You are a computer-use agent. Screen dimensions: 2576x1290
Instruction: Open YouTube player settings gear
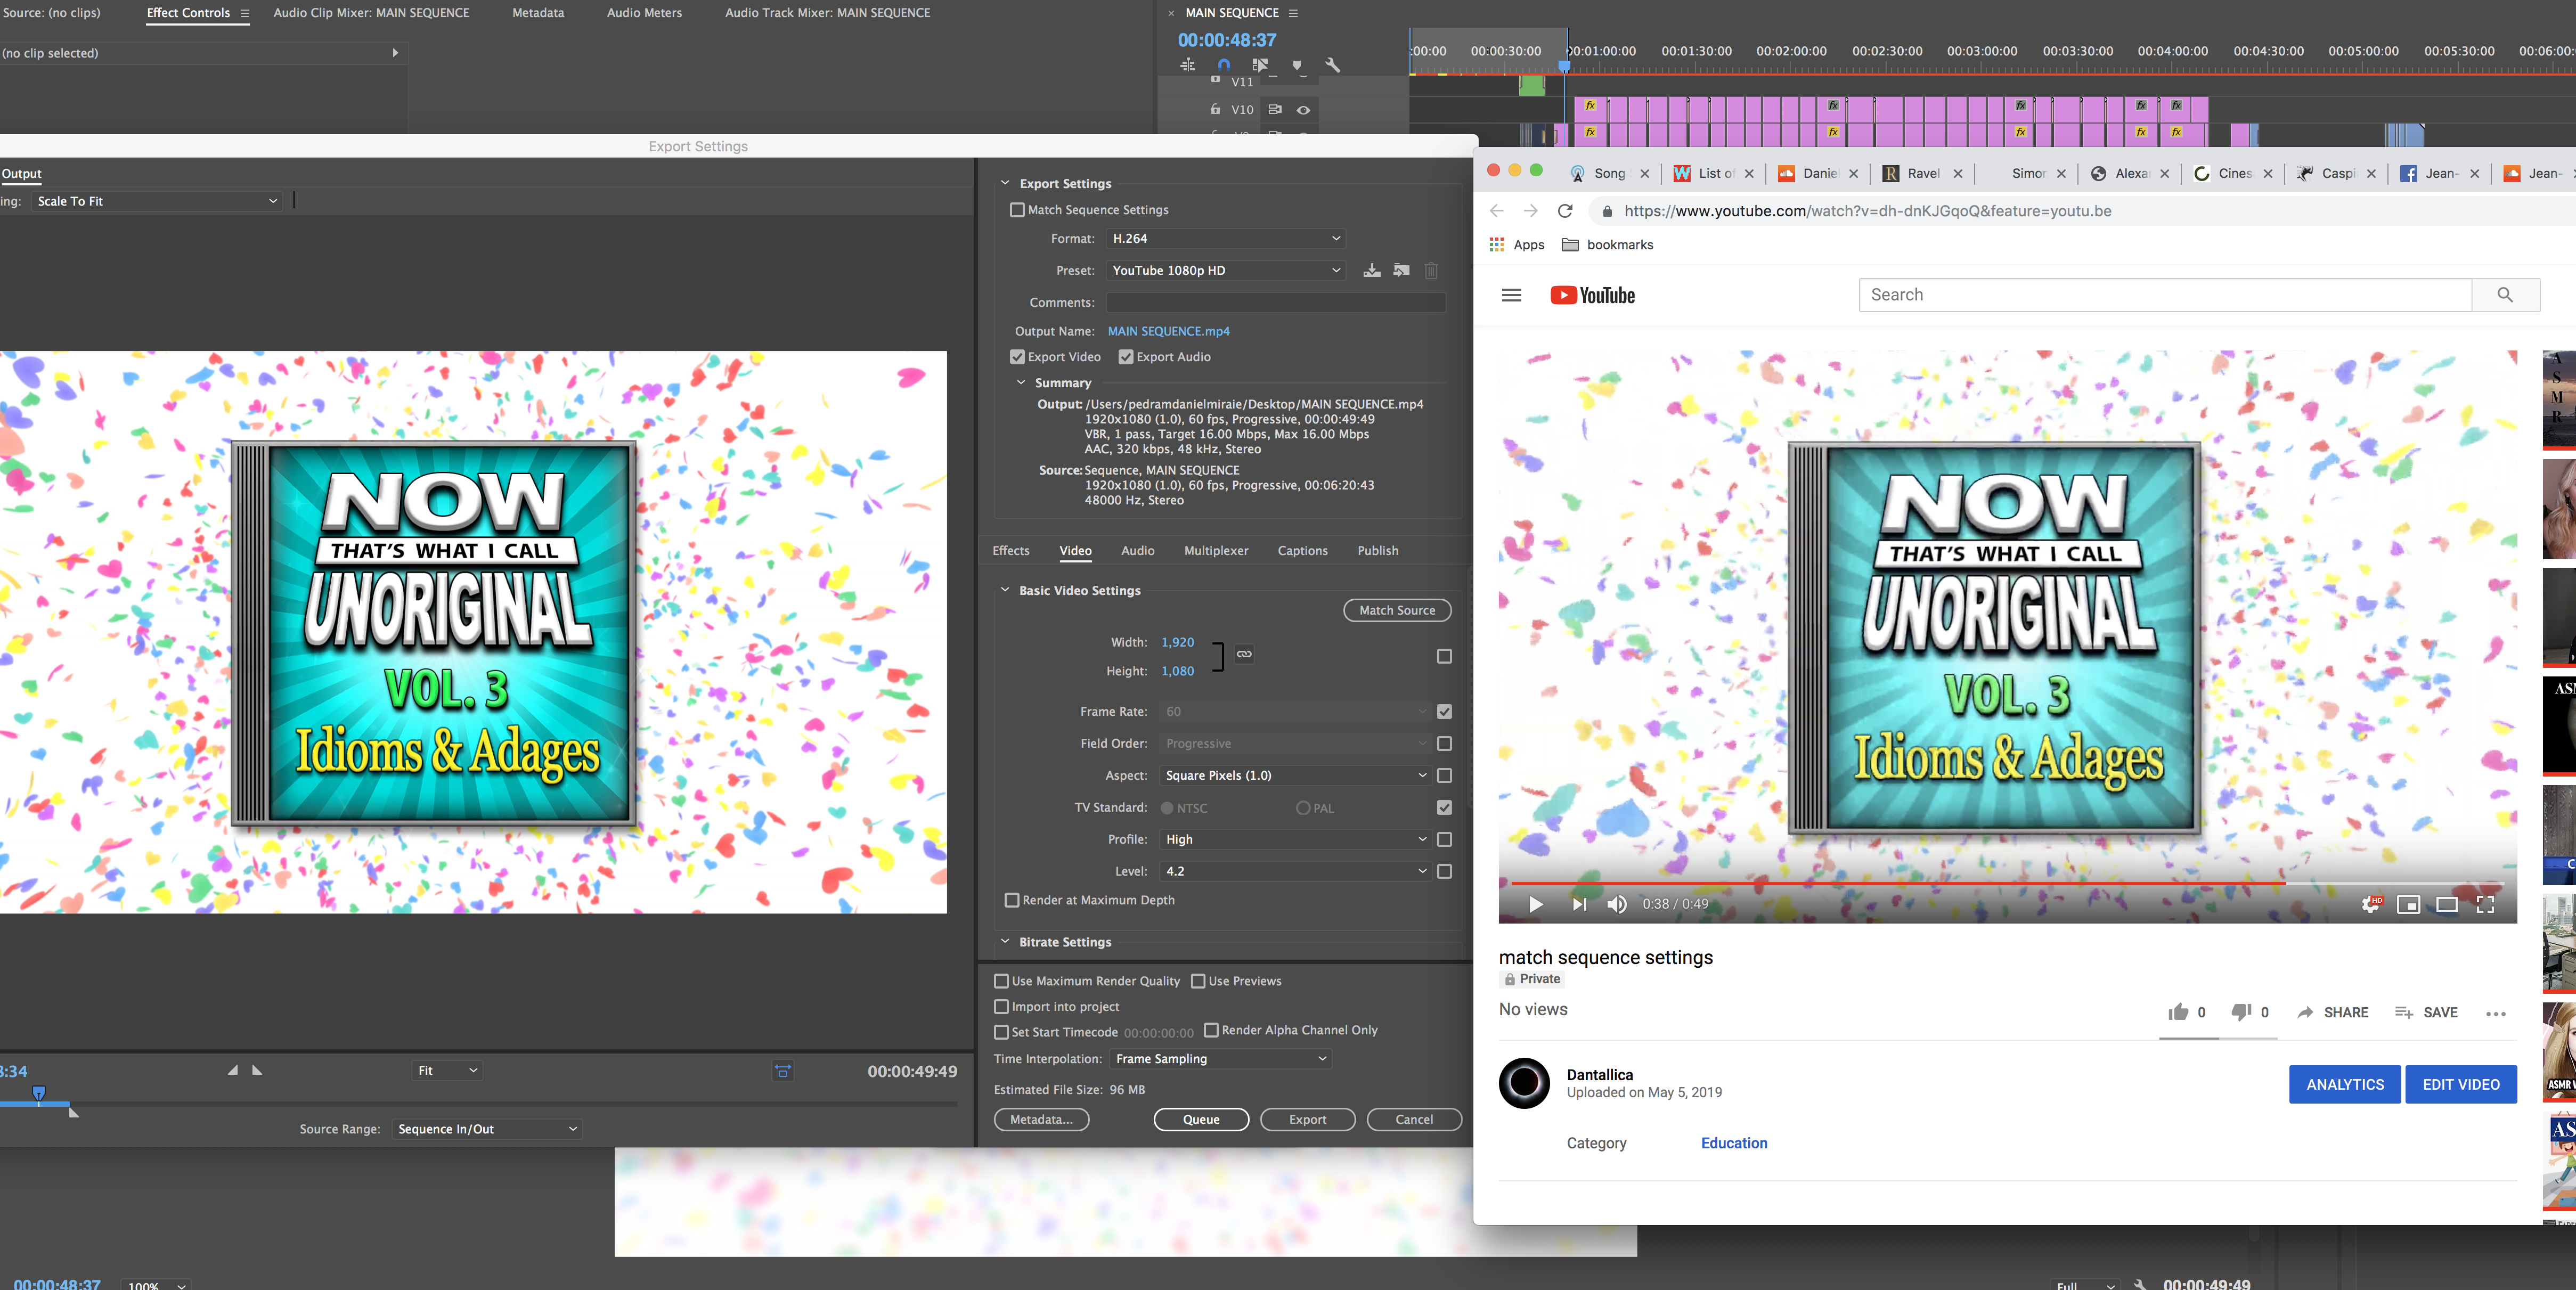tap(2371, 904)
